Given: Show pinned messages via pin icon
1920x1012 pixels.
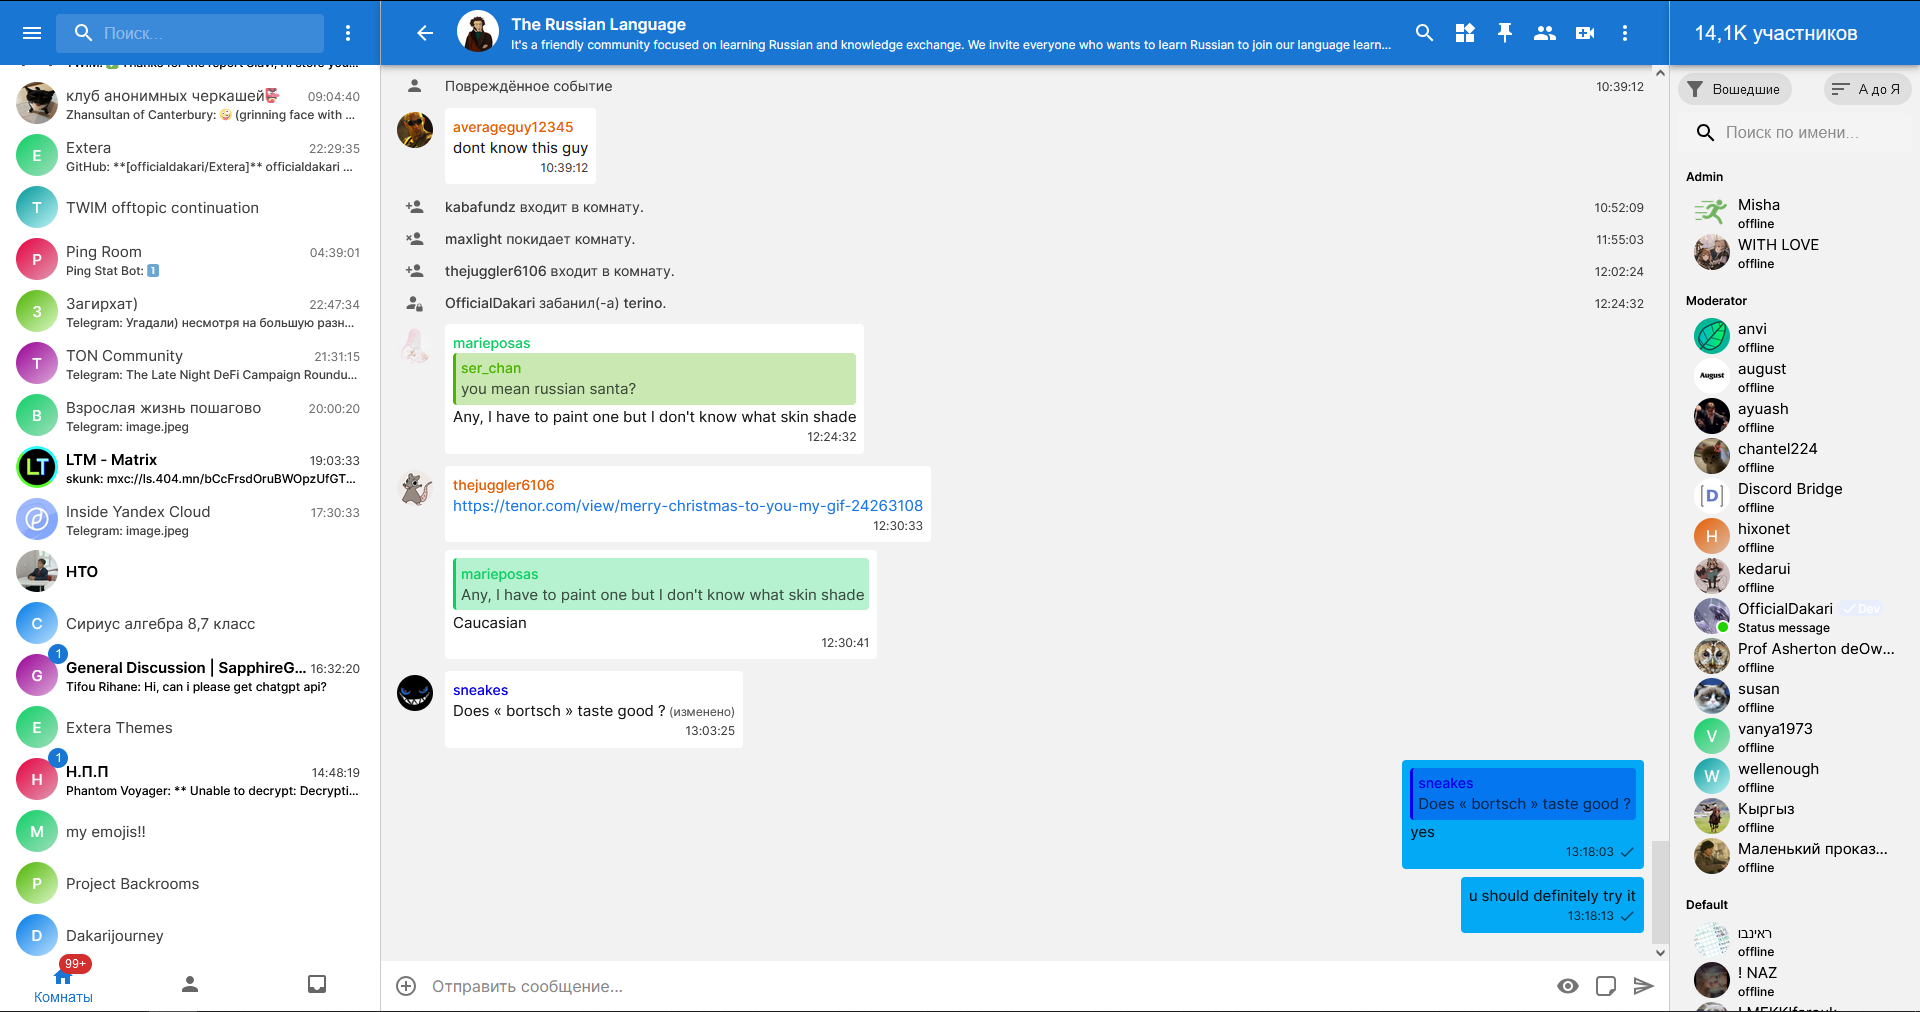Looking at the screenshot, I should click(x=1505, y=33).
